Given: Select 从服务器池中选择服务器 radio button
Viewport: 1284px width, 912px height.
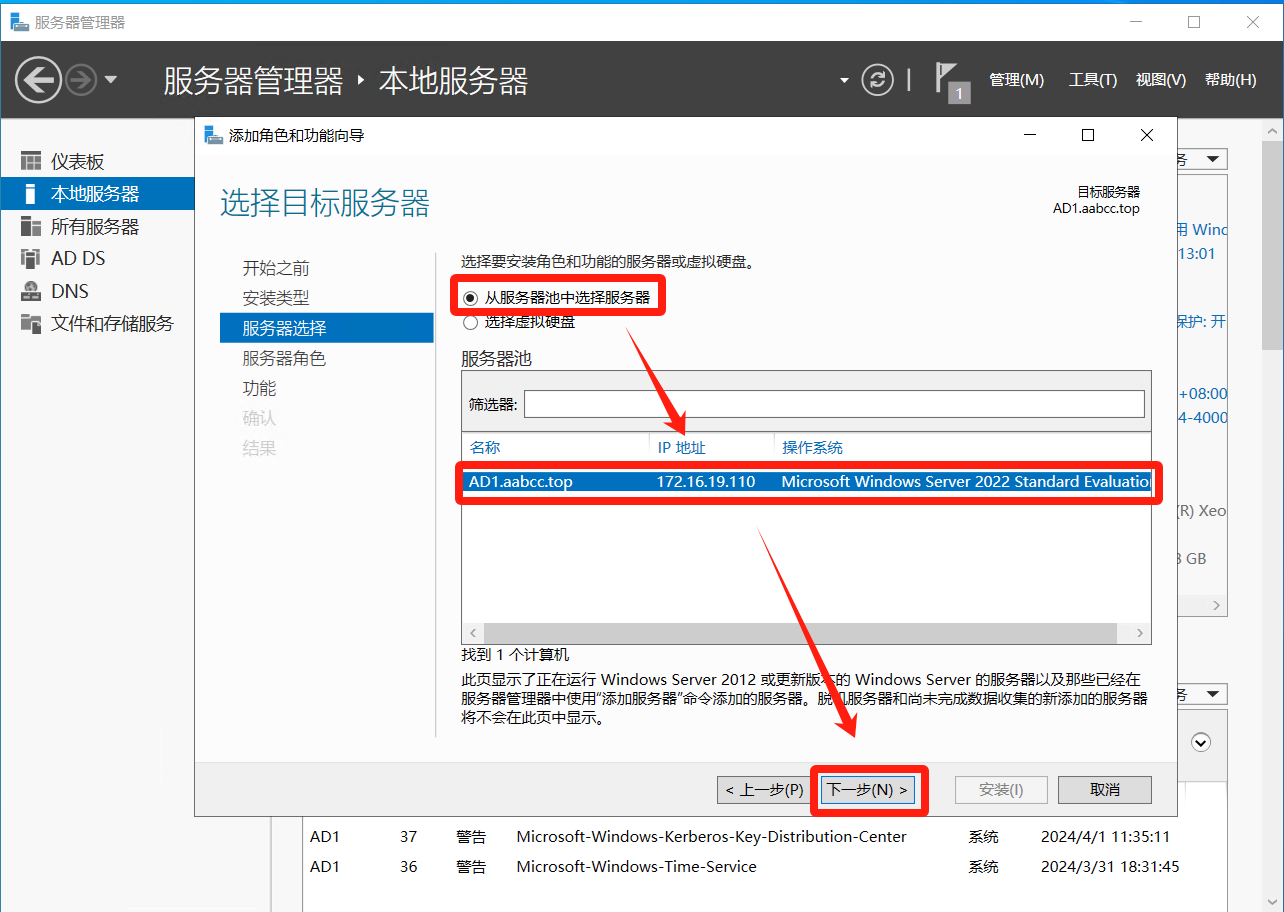Looking at the screenshot, I should click(x=471, y=298).
